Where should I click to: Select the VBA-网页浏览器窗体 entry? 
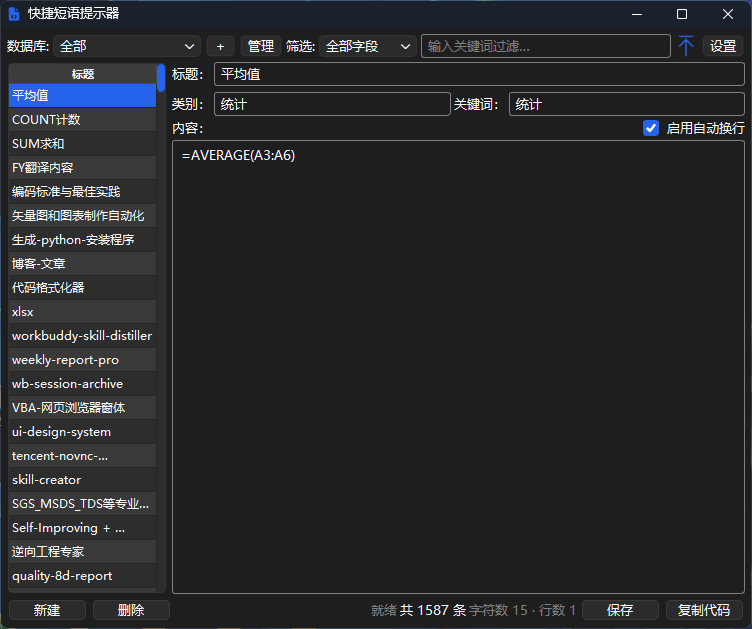82,408
